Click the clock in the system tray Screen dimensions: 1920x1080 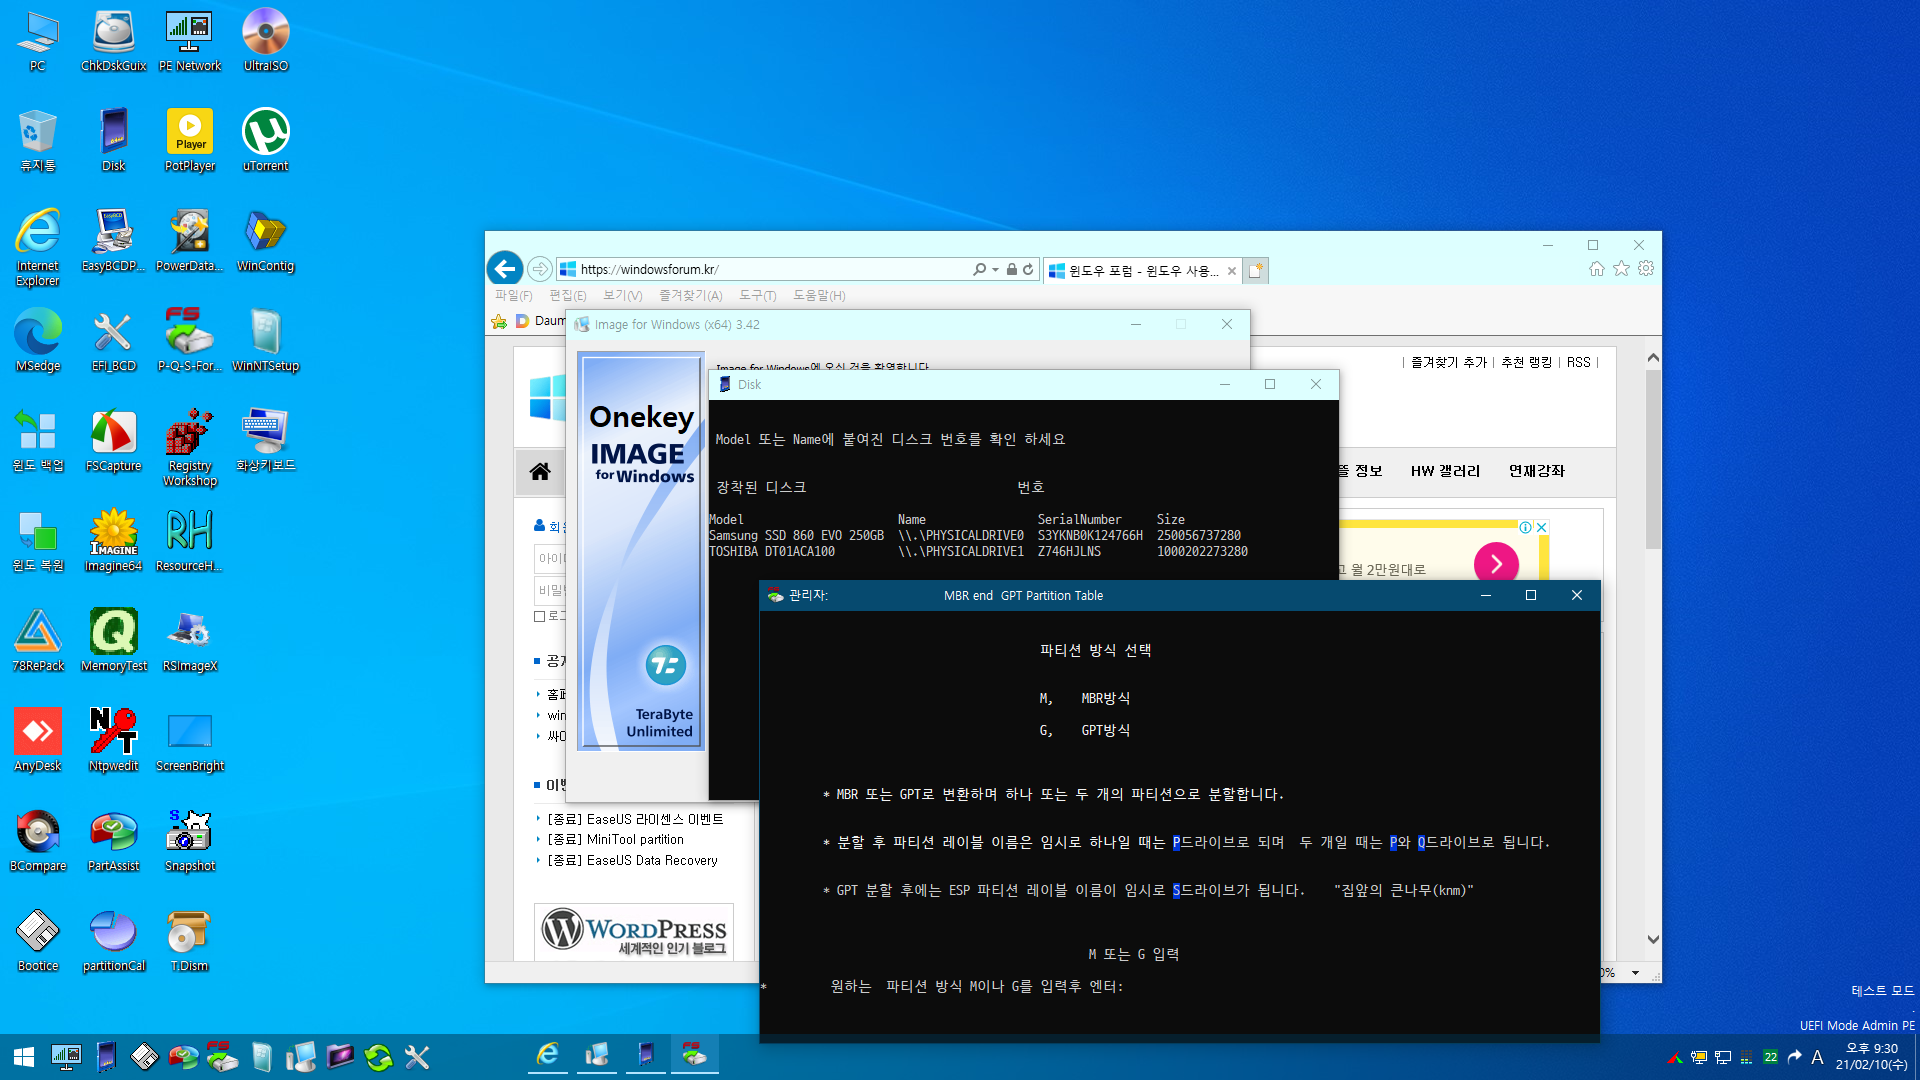click(1871, 1056)
